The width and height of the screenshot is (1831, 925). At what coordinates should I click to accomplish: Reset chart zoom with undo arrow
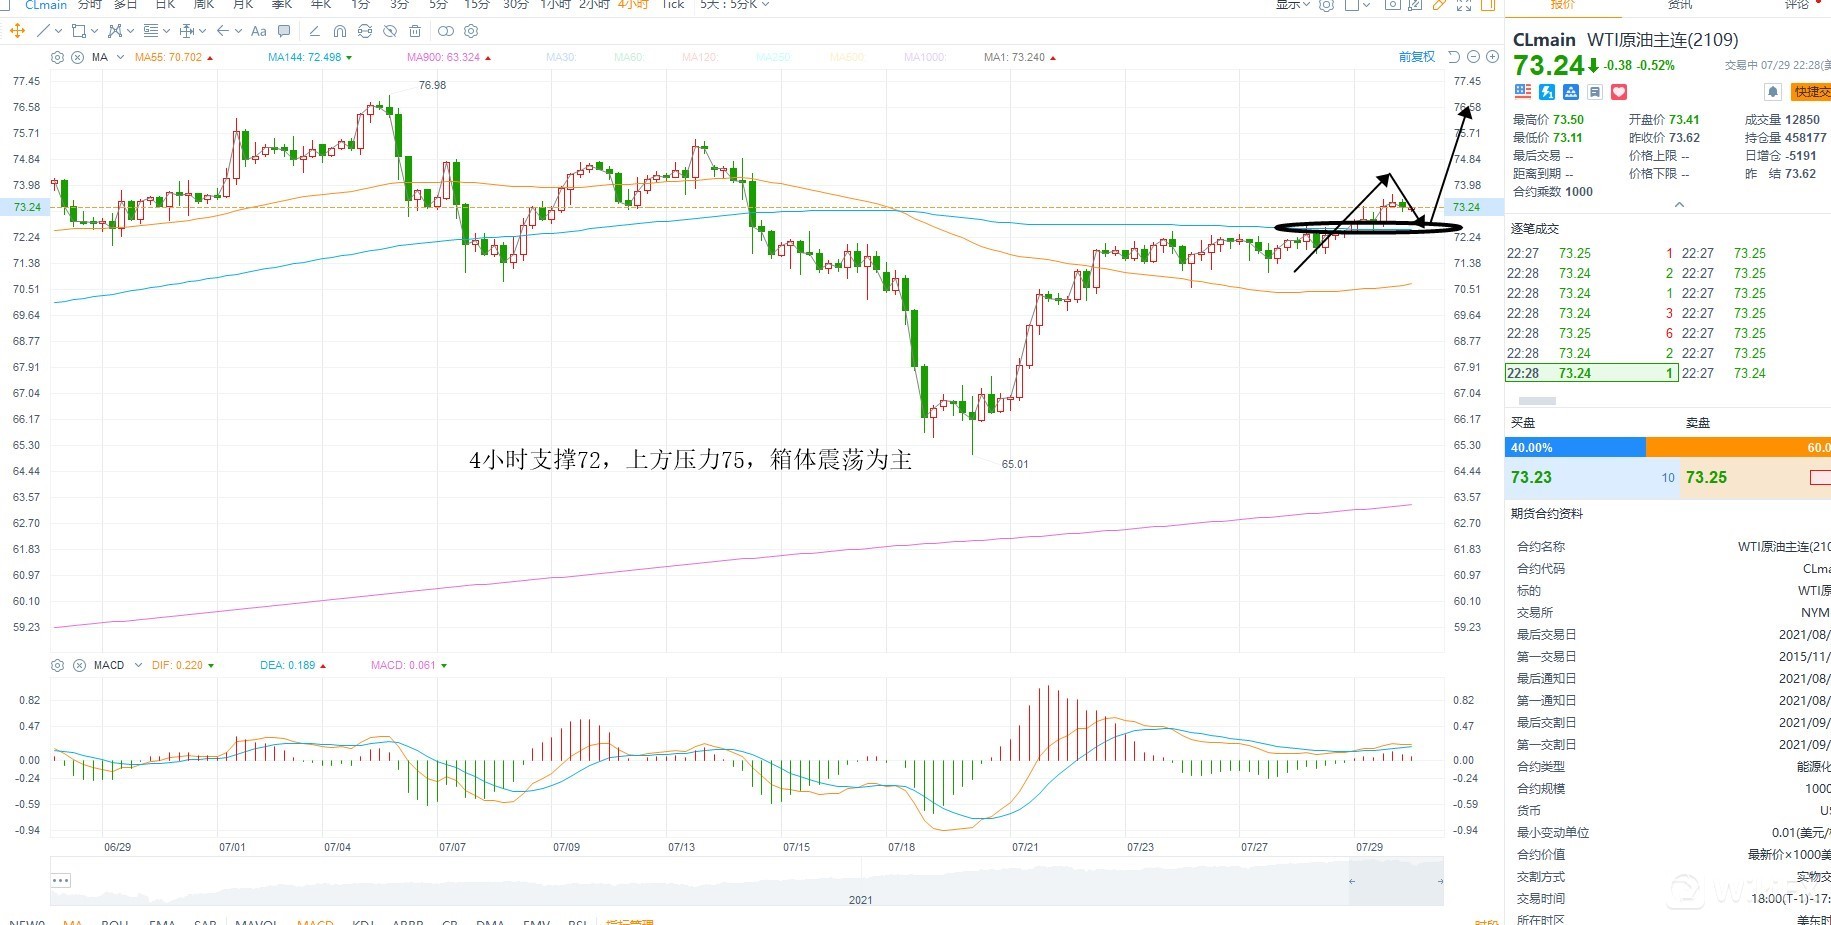click(1454, 57)
